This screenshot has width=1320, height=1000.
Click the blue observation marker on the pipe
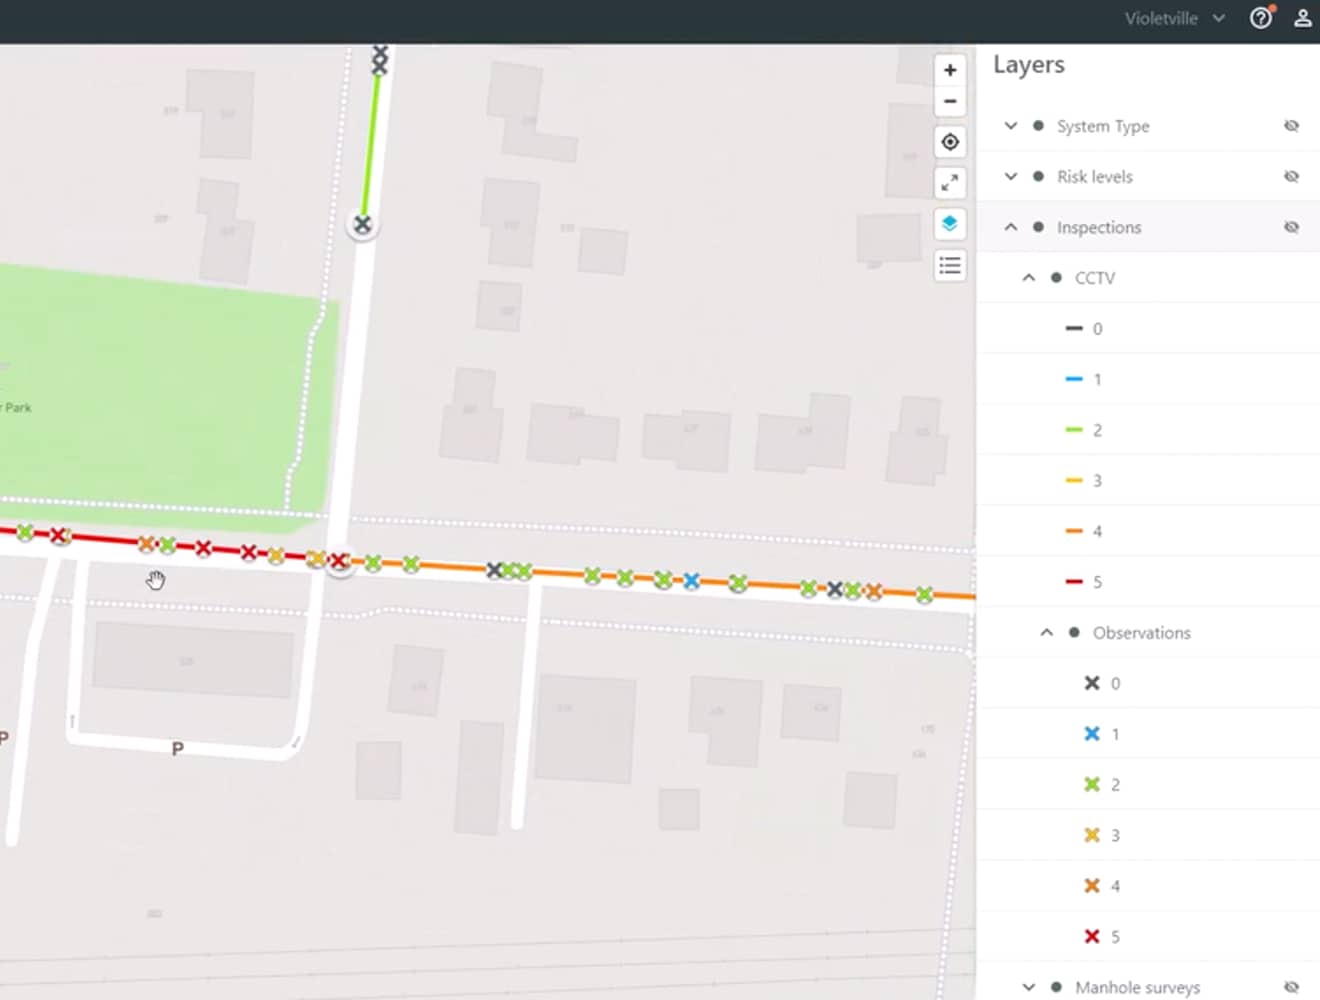click(691, 581)
